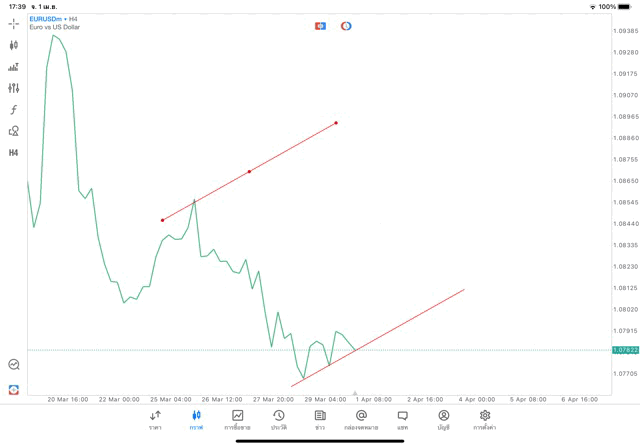Screen dimensions: 640x447
Task: Open the drawing objects shapes icon
Action: [x=14, y=131]
